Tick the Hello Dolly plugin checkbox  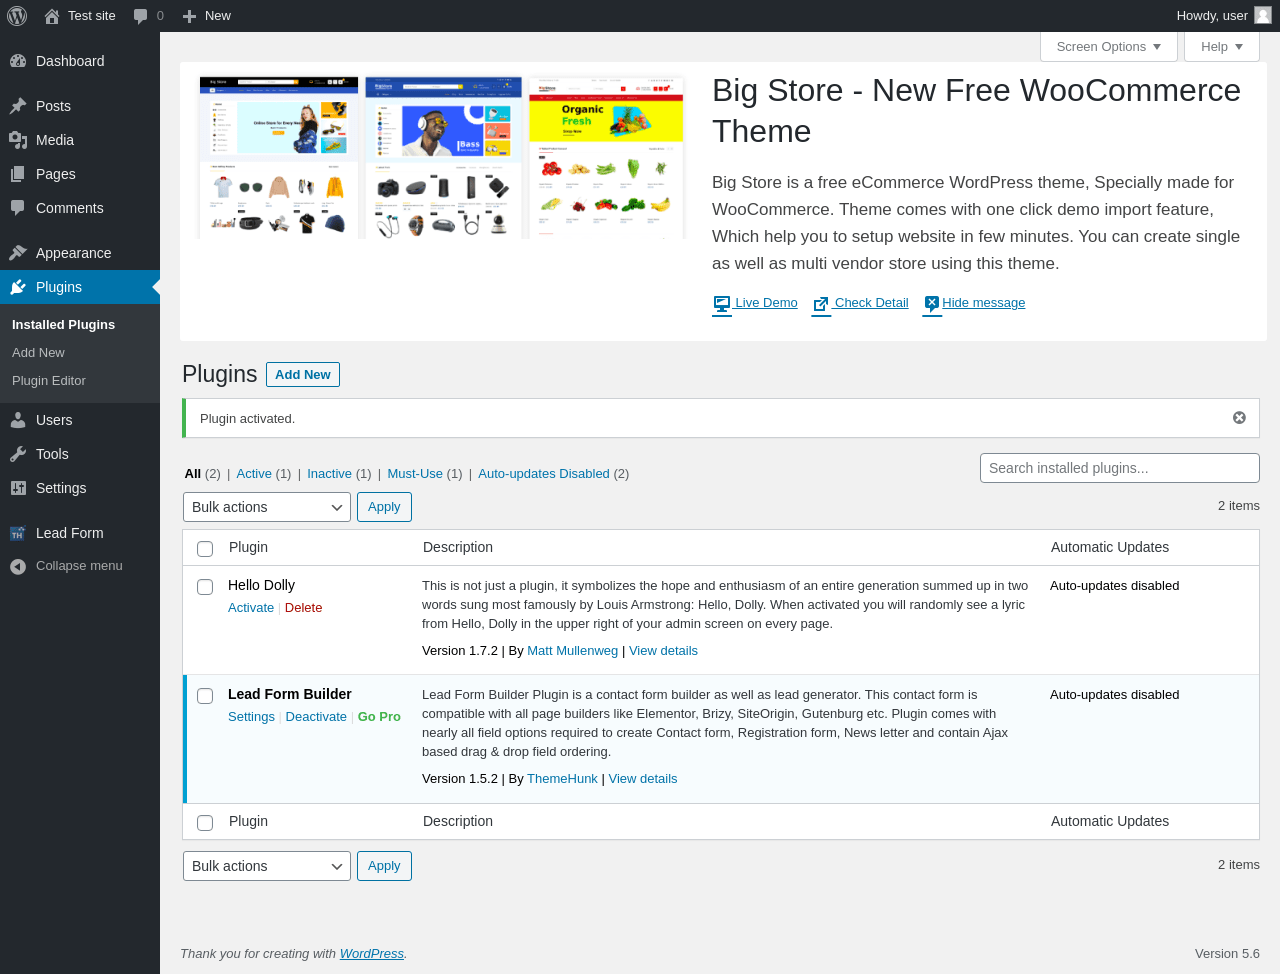point(205,587)
